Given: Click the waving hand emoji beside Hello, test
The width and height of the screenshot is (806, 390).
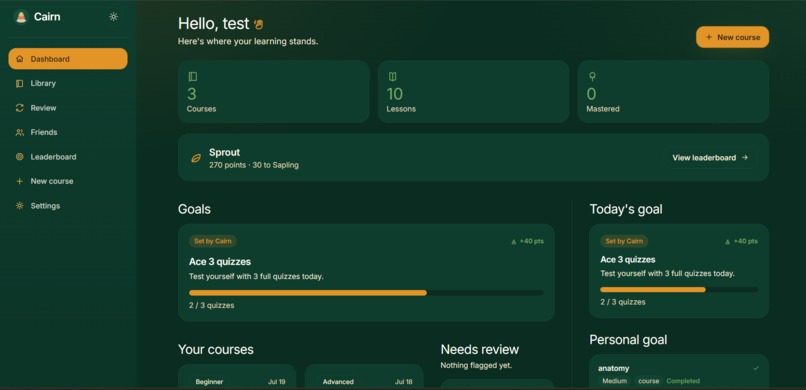Looking at the screenshot, I should pyautogui.click(x=259, y=24).
